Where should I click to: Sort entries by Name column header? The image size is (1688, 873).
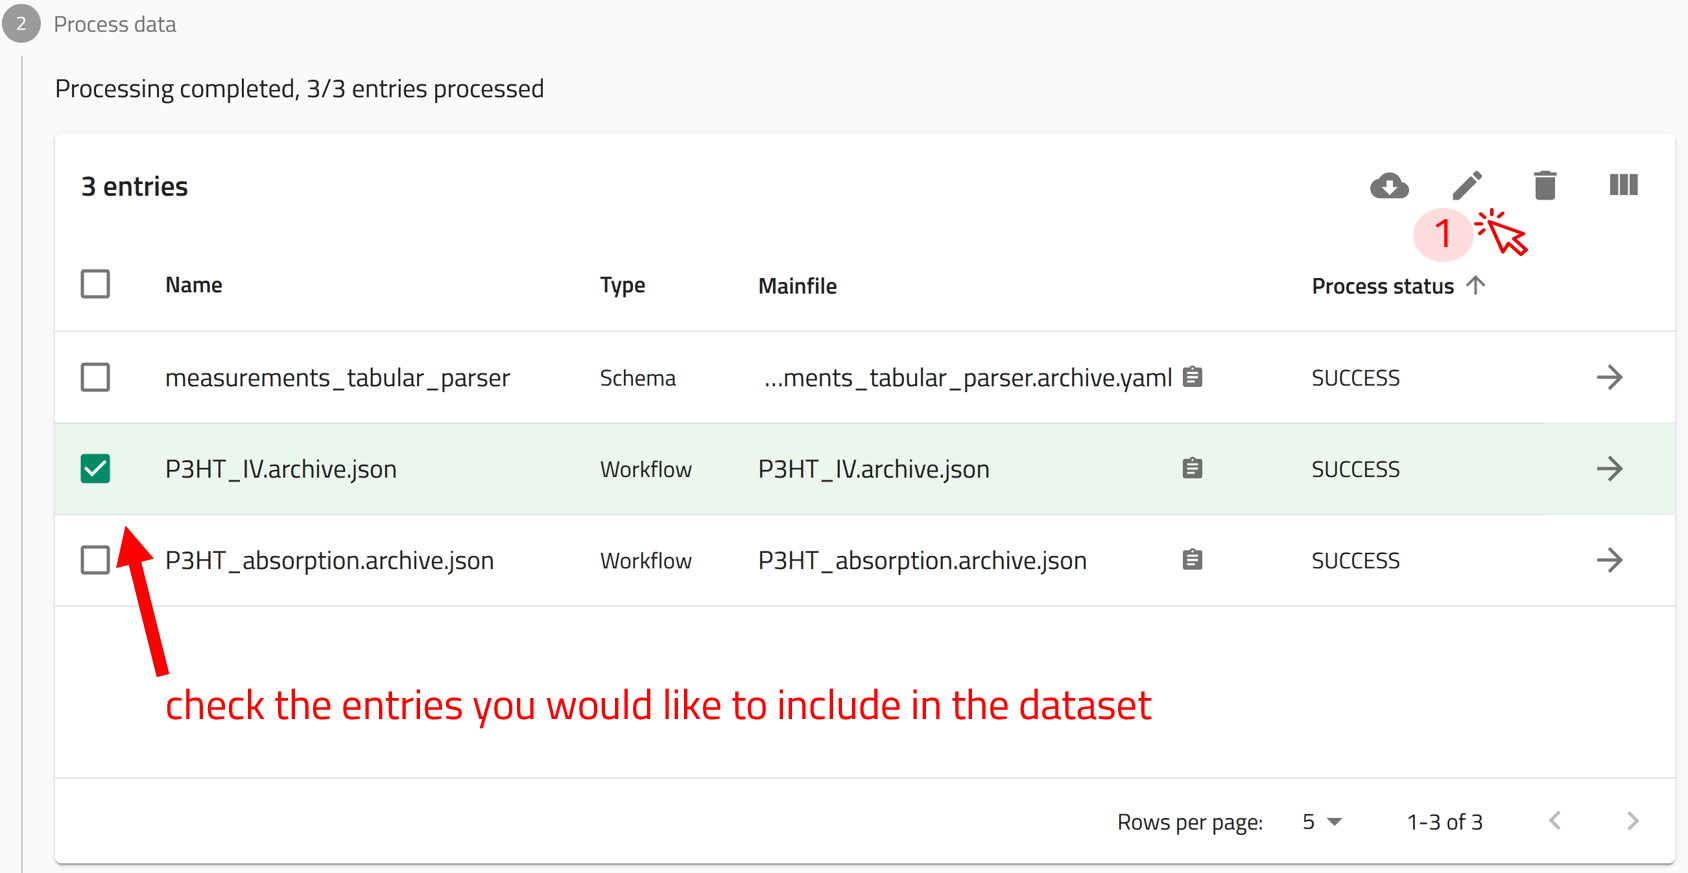(194, 285)
